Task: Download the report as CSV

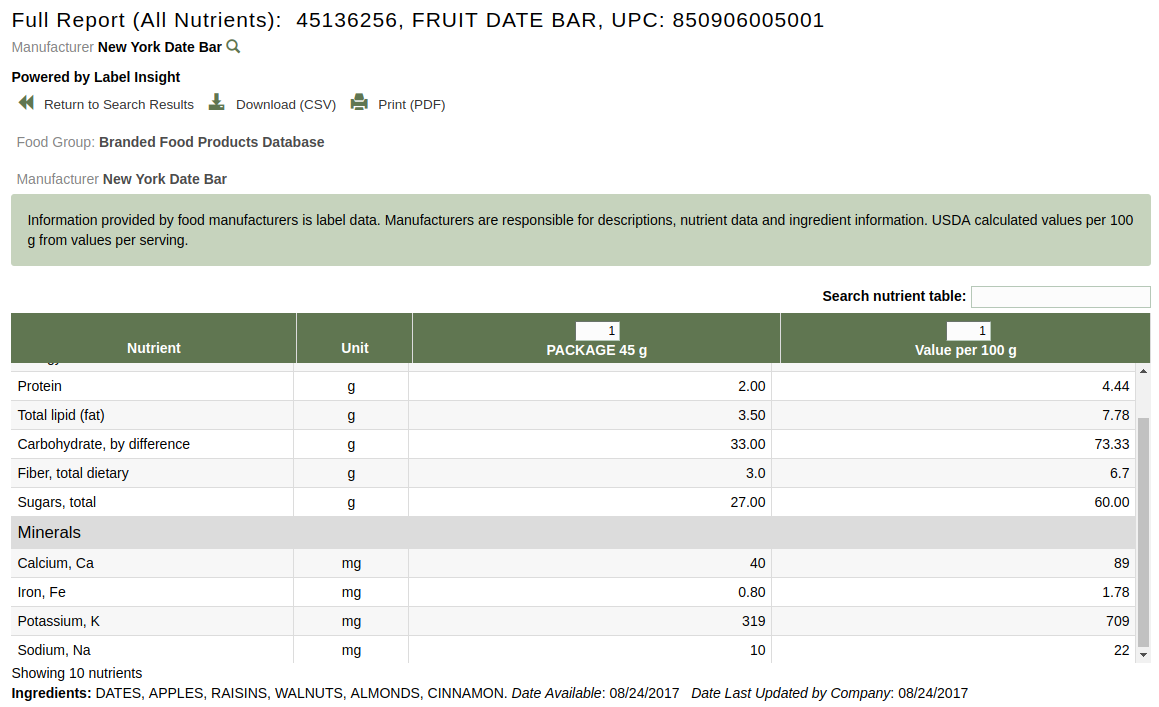Action: tap(285, 104)
